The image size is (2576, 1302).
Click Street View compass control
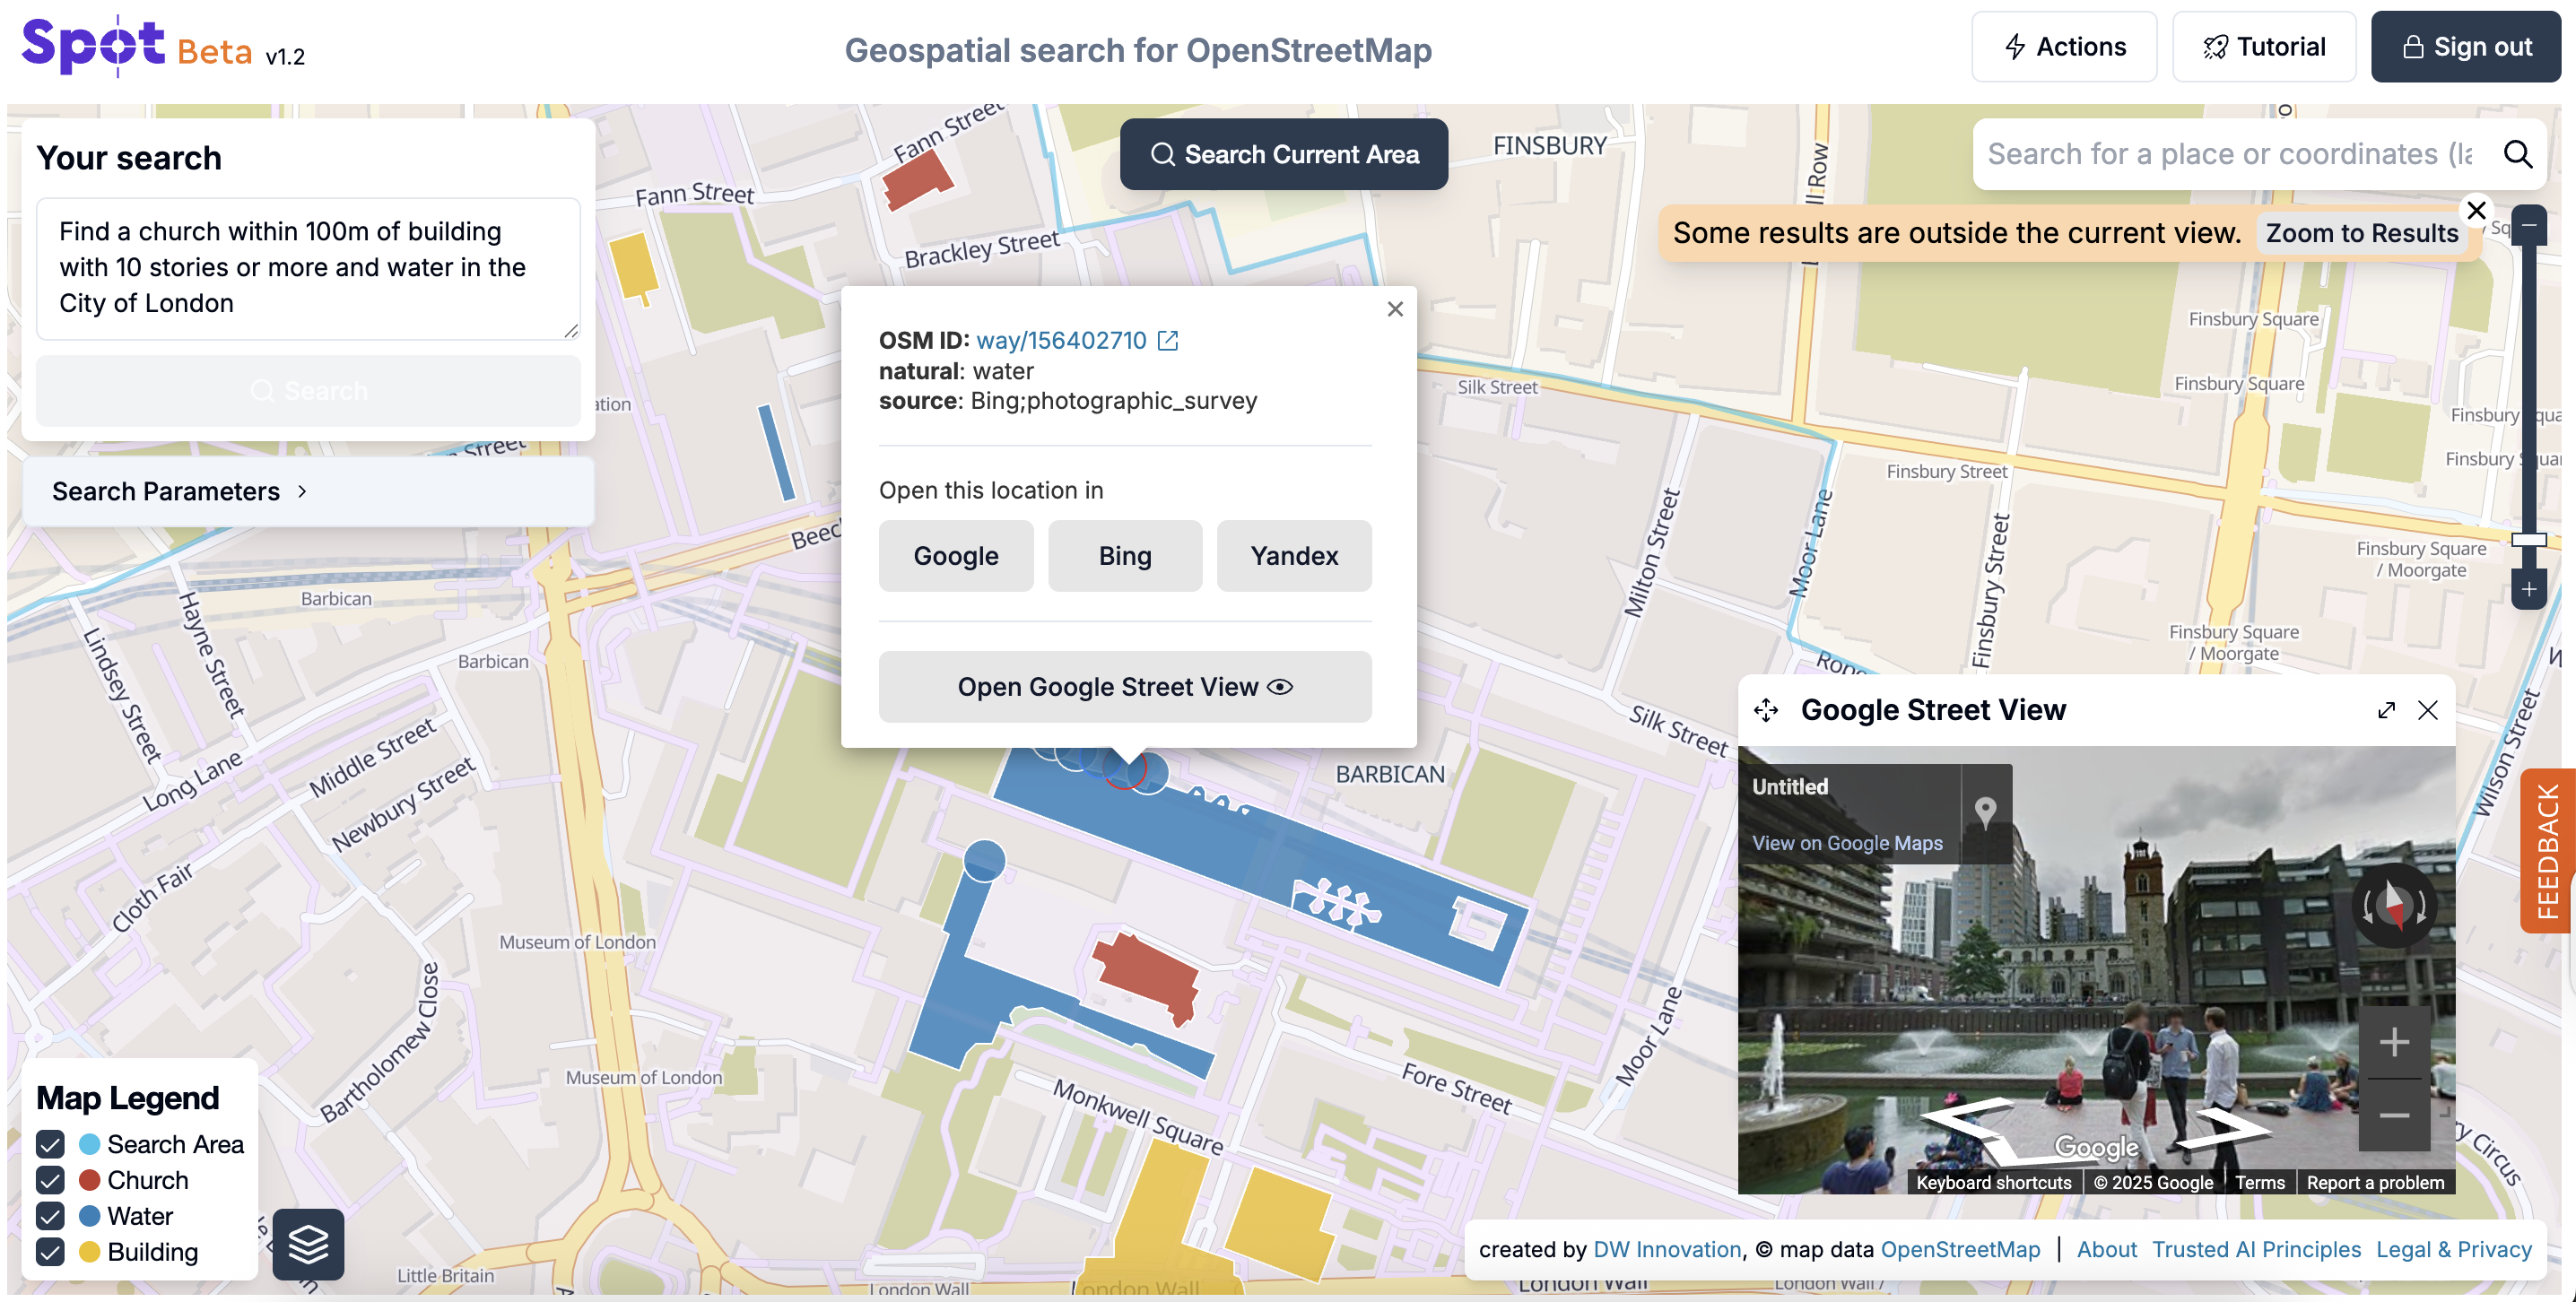(x=2394, y=906)
